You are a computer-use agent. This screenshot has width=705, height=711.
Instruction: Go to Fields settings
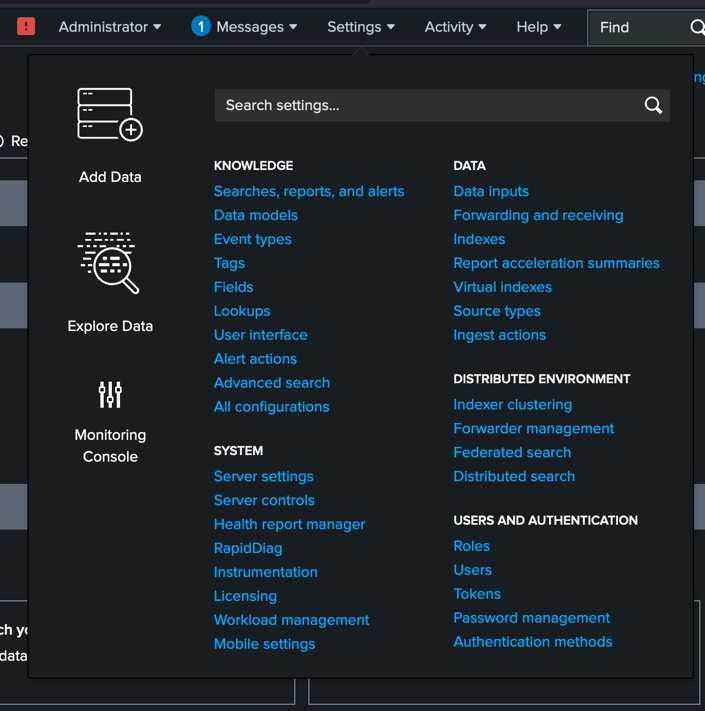coord(233,287)
